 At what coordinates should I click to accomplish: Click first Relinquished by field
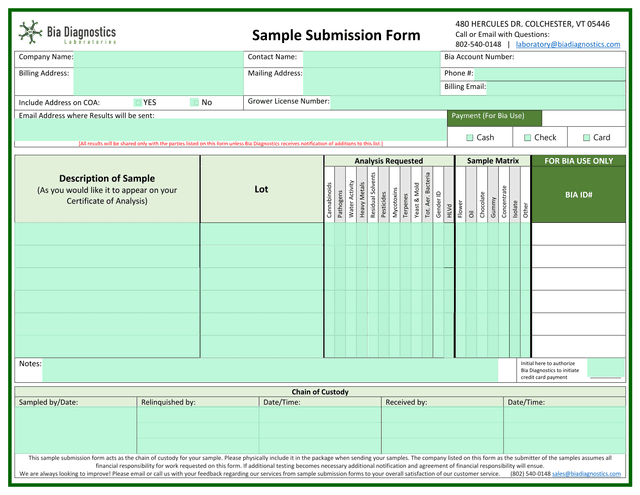(198, 415)
